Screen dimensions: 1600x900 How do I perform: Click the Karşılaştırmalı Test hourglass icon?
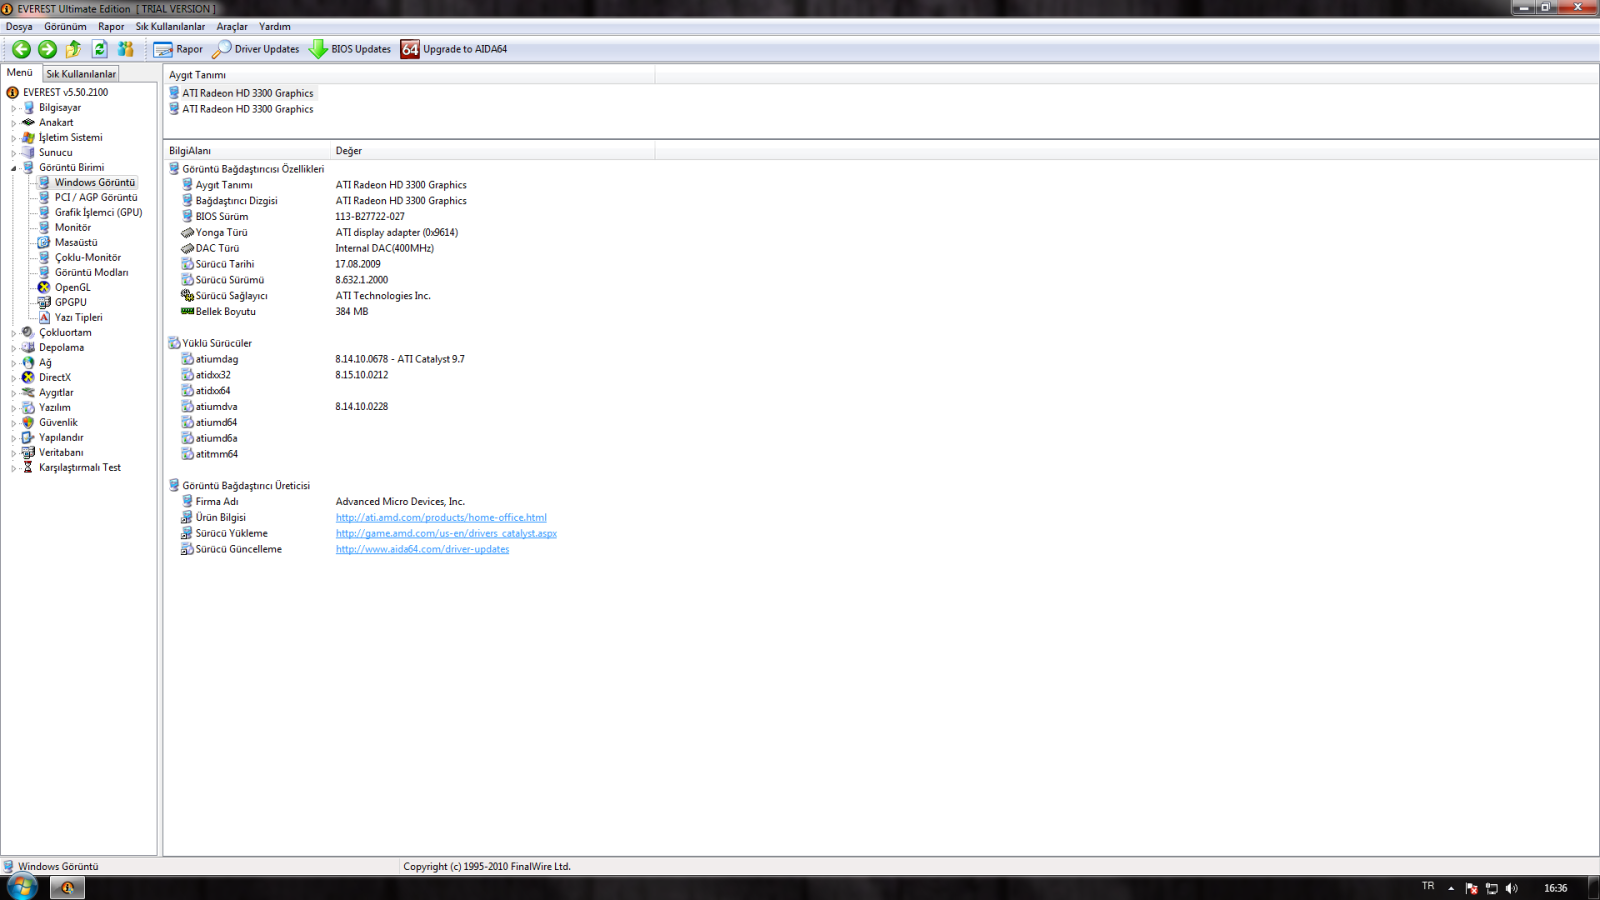tap(28, 467)
